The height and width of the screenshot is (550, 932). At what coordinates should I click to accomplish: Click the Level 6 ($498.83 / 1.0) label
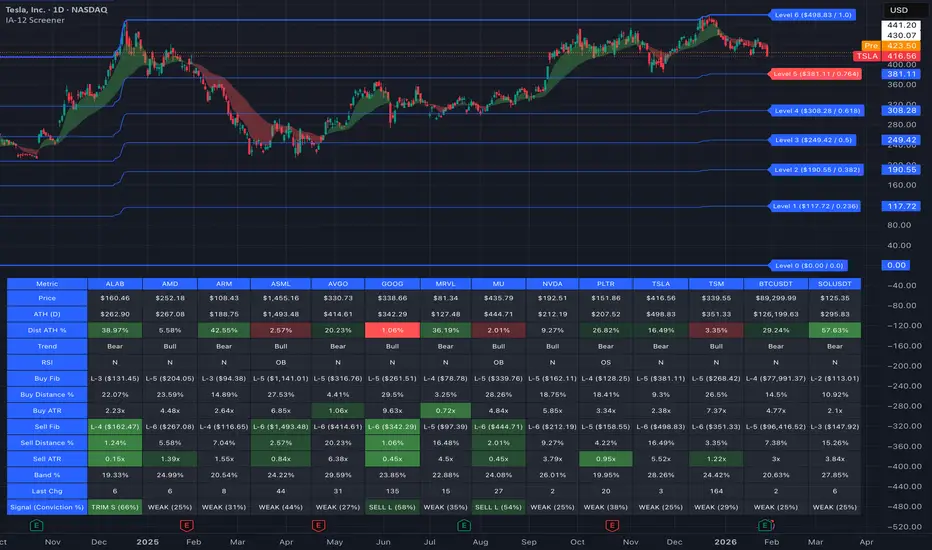point(813,15)
